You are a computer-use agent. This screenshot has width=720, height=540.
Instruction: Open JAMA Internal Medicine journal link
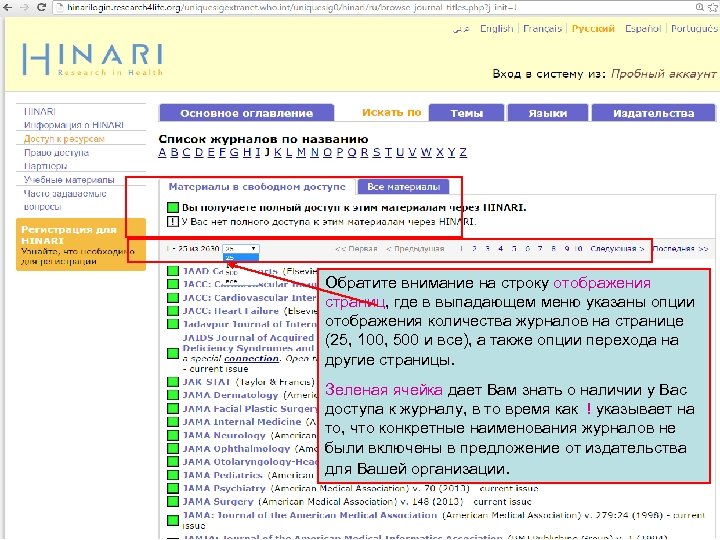coord(242,422)
